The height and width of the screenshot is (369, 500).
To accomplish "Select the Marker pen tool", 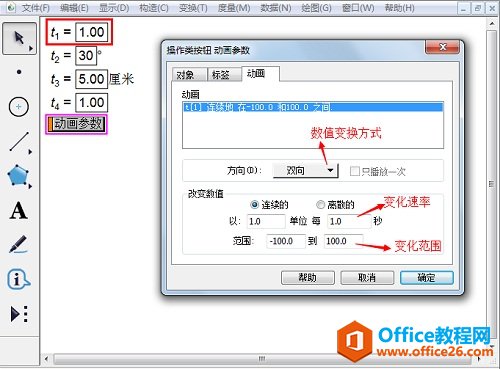I will pos(18,244).
